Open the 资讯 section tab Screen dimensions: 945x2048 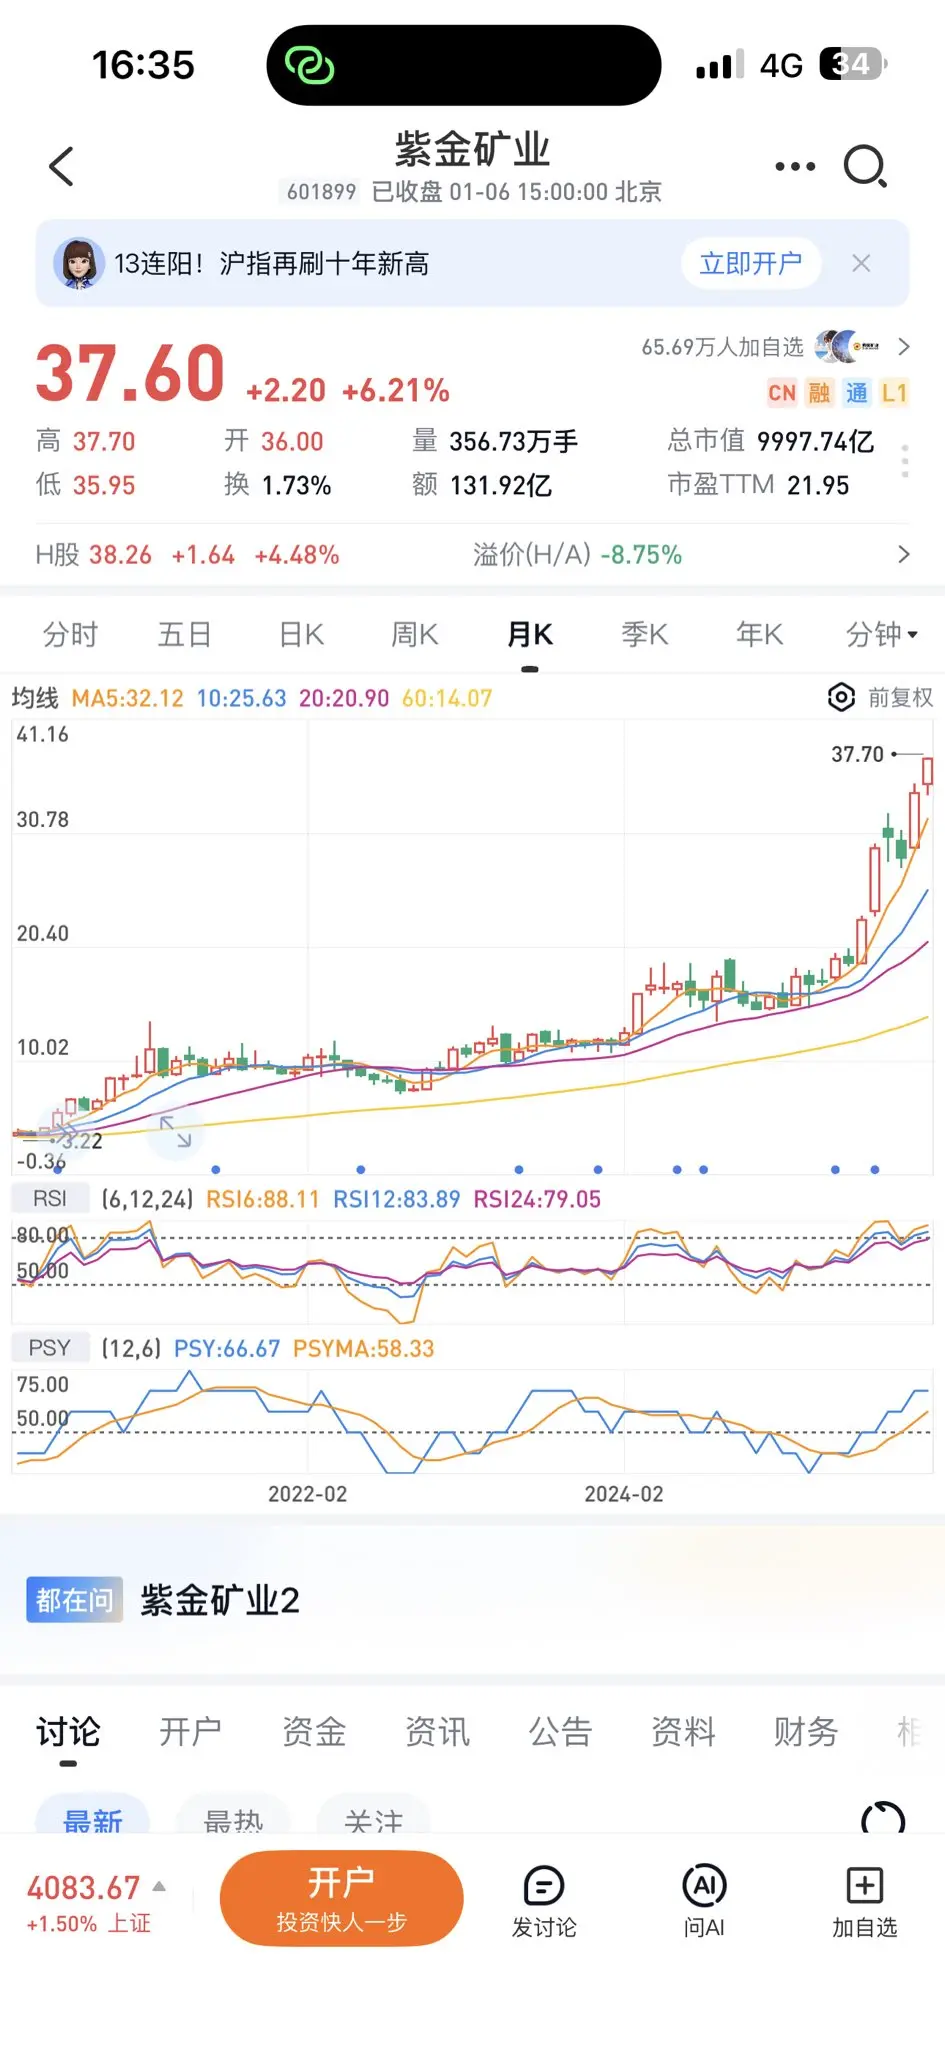(x=437, y=1731)
